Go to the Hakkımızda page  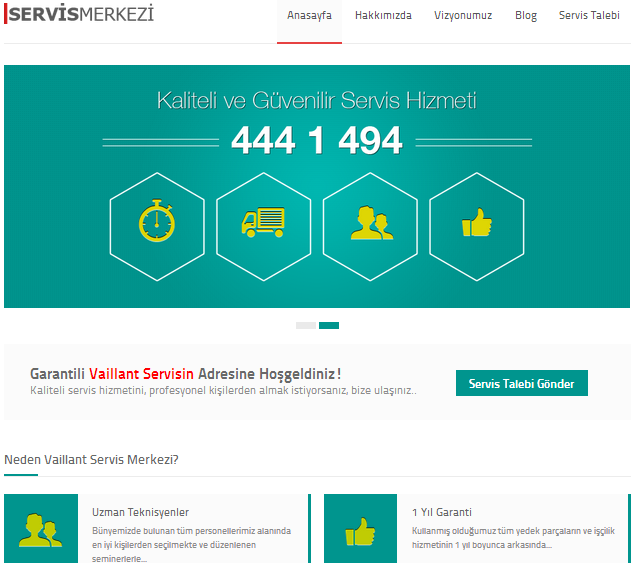(x=383, y=16)
